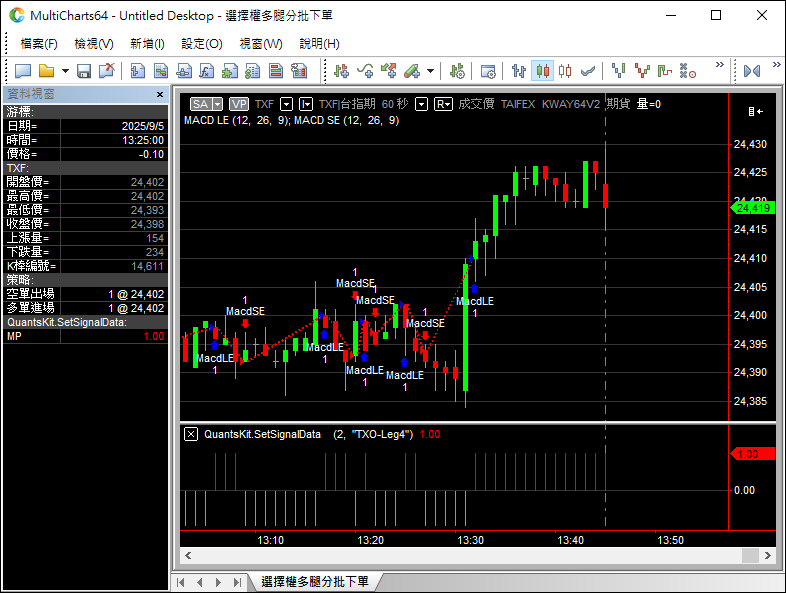Select the red-green Renko-style chart icon
The width and height of the screenshot is (786, 593).
point(642,71)
